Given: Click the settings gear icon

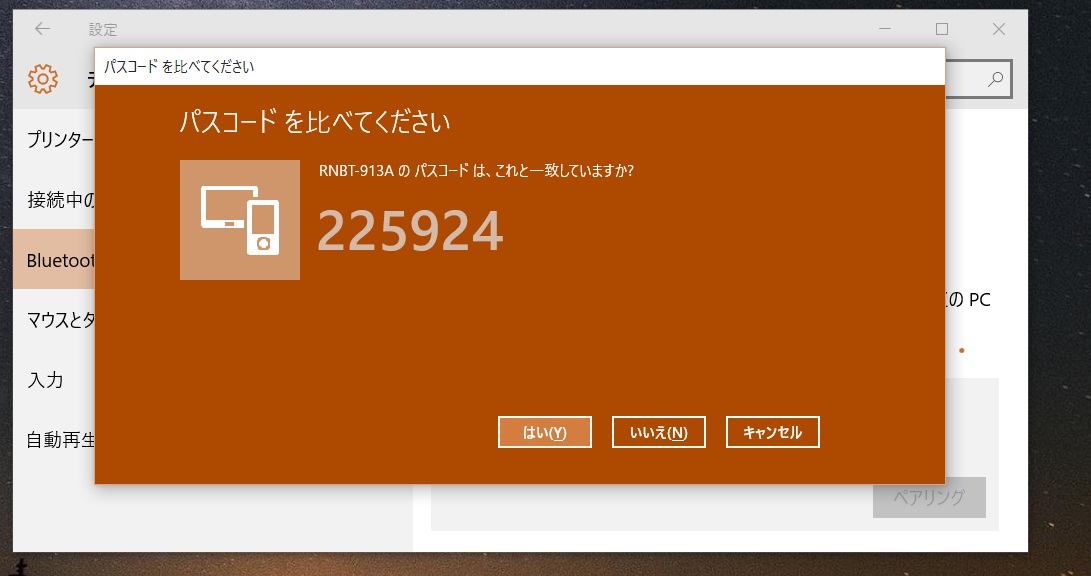Looking at the screenshot, I should coord(42,79).
